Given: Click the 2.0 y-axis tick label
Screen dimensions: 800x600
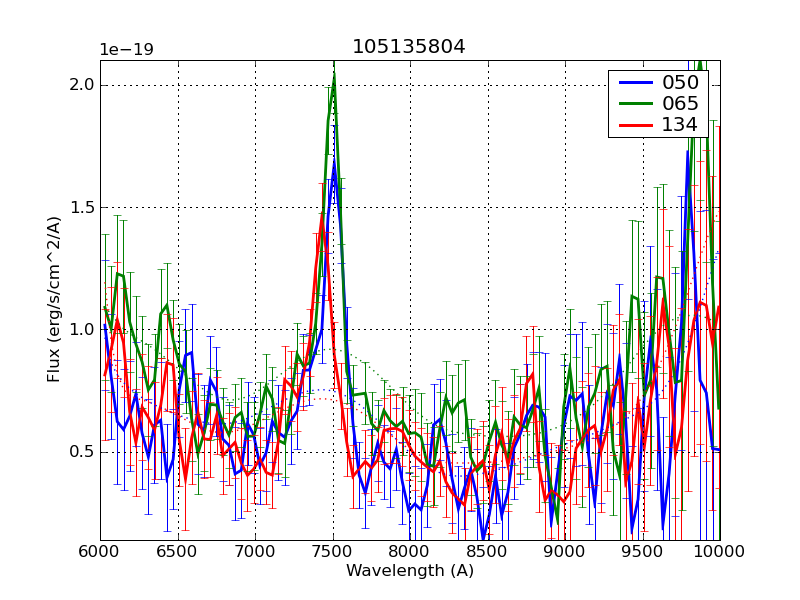Looking at the screenshot, I should (80, 85).
